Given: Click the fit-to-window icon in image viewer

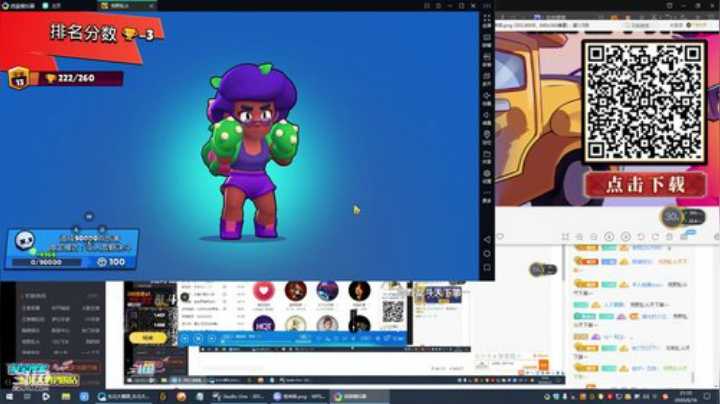Looking at the screenshot, I should click(x=565, y=236).
